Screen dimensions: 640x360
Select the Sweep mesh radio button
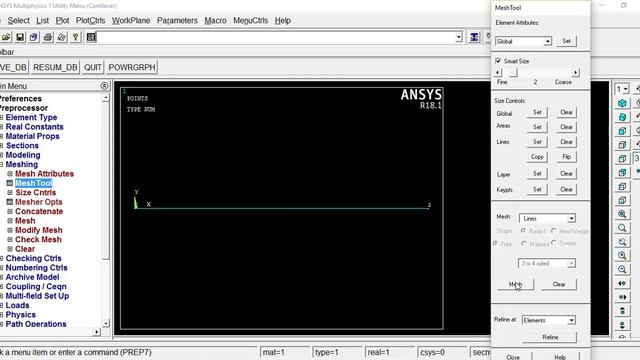point(554,243)
